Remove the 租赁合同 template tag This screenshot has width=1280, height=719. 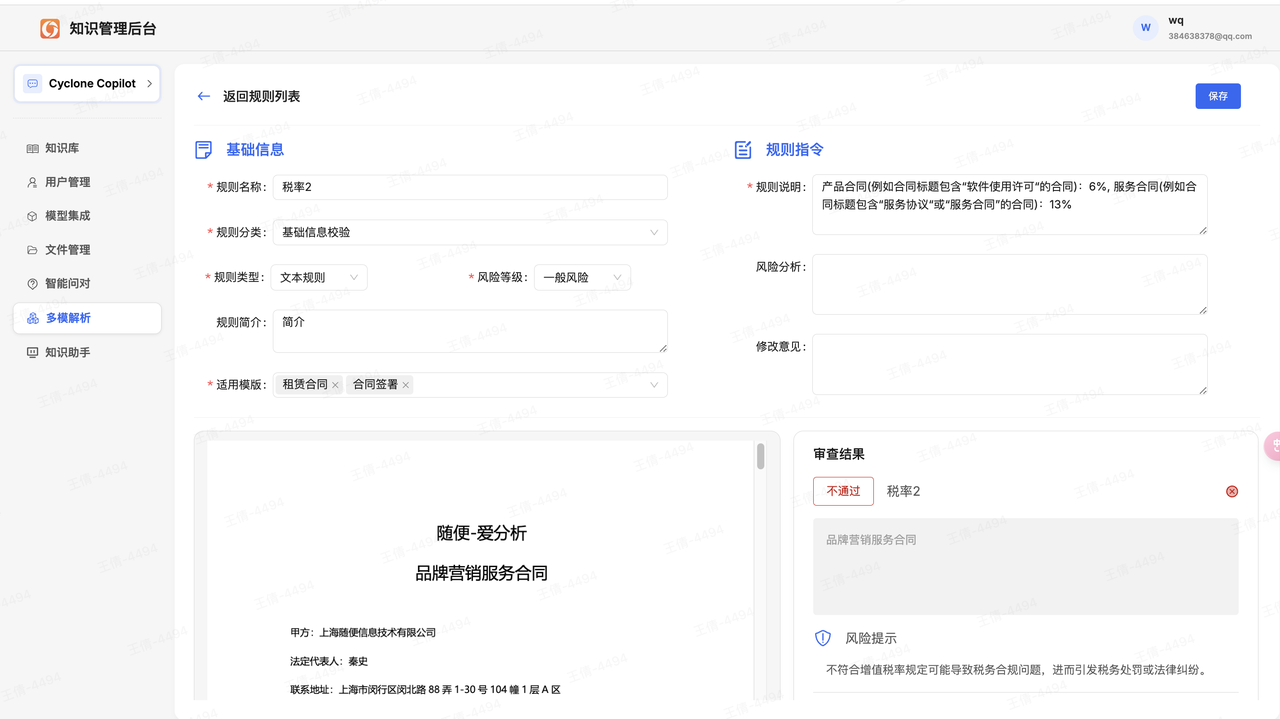tap(335, 385)
